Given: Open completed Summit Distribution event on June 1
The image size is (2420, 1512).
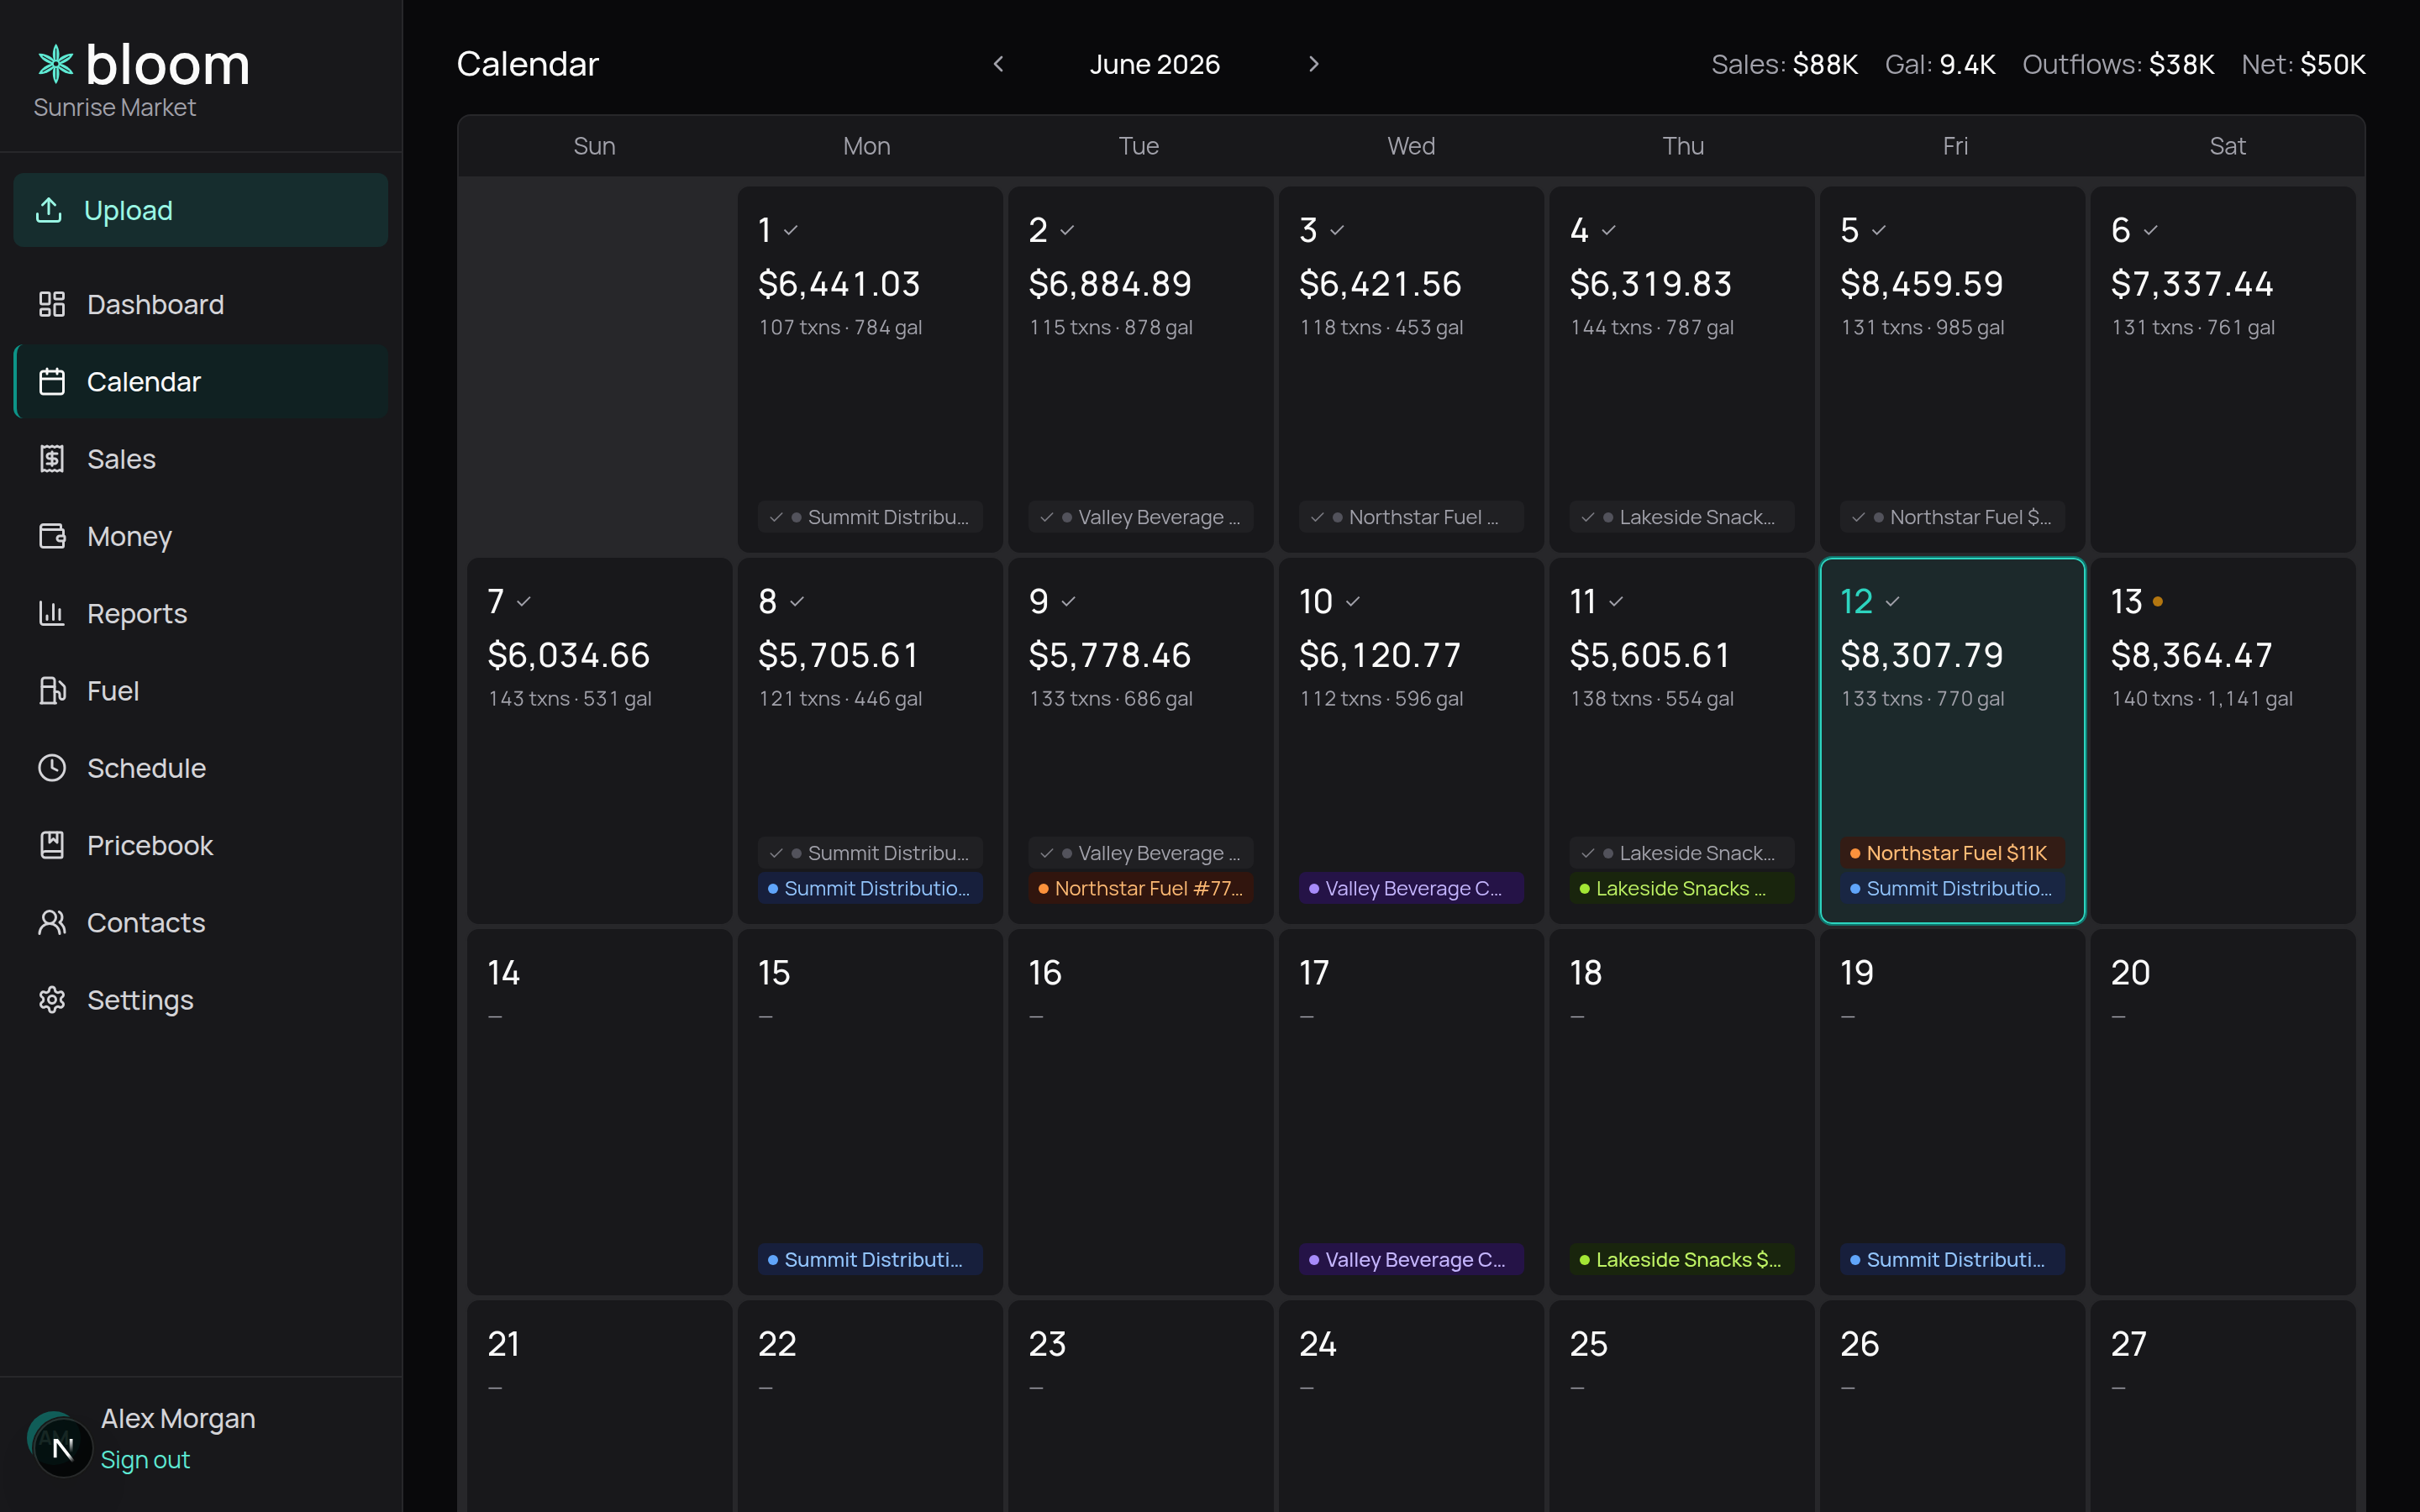Looking at the screenshot, I should click(870, 517).
